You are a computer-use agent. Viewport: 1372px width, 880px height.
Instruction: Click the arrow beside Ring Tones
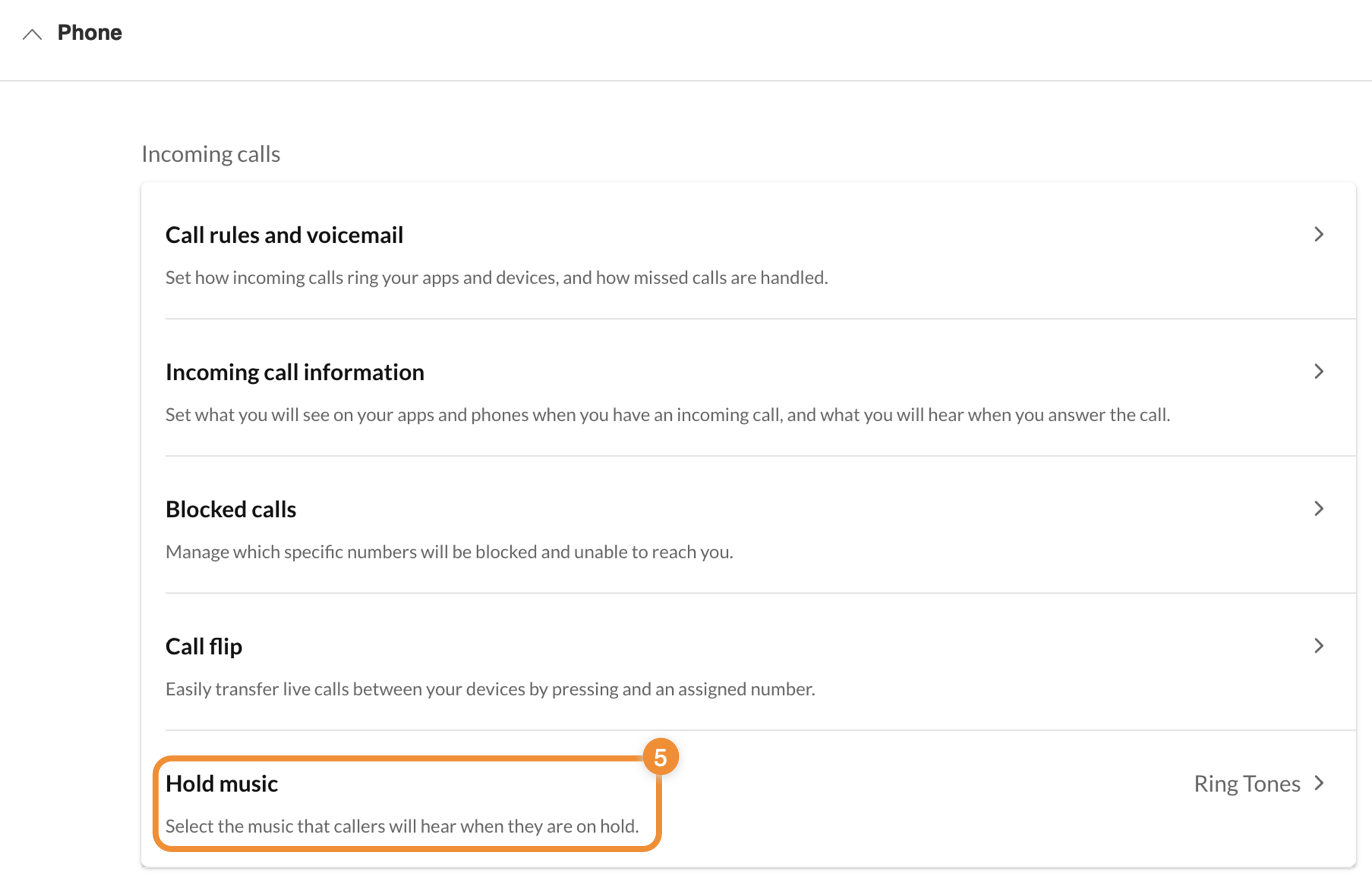1319,784
